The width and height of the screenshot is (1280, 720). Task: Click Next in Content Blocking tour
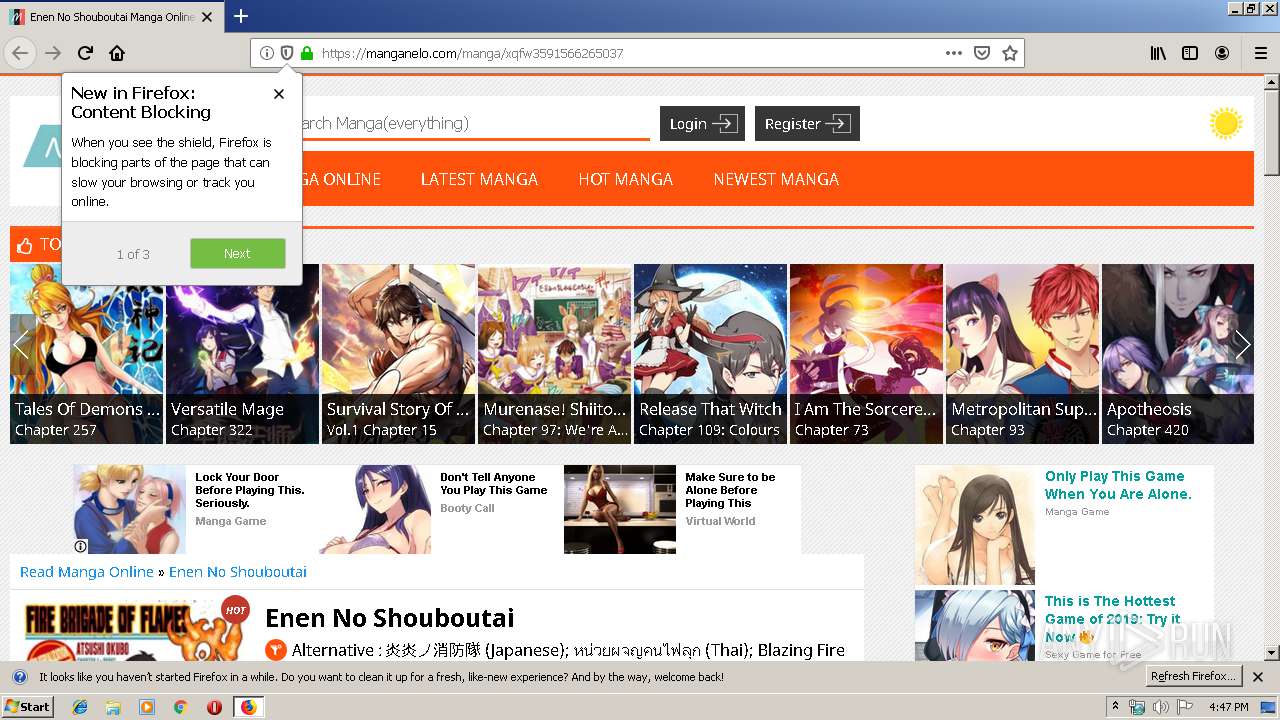(x=238, y=253)
